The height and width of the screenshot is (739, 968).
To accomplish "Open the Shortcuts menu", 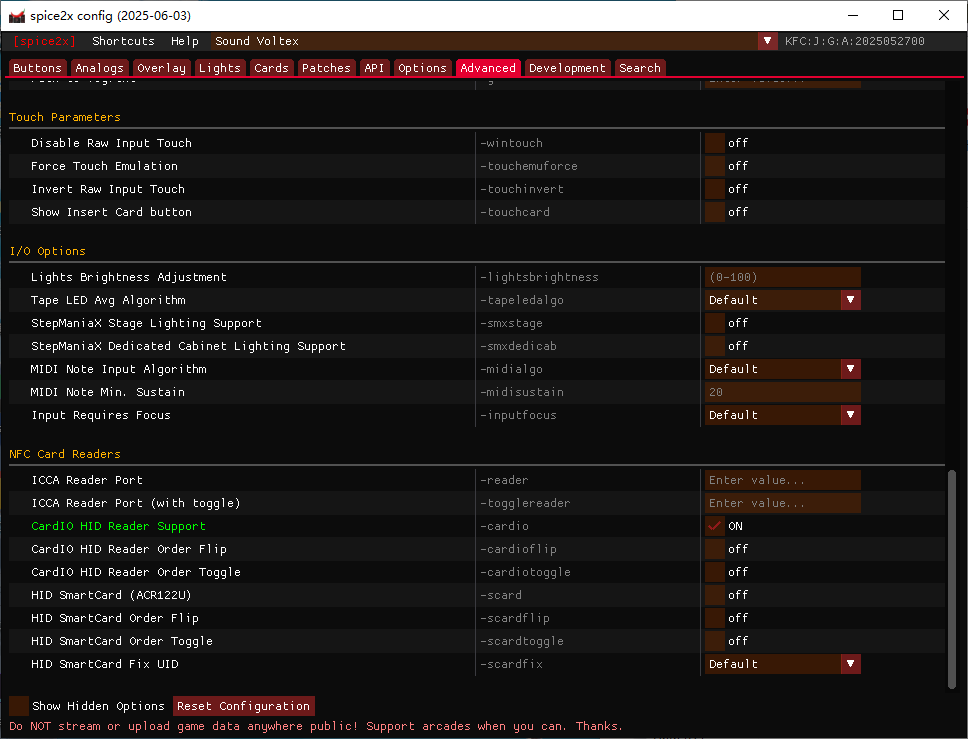I will tap(123, 41).
